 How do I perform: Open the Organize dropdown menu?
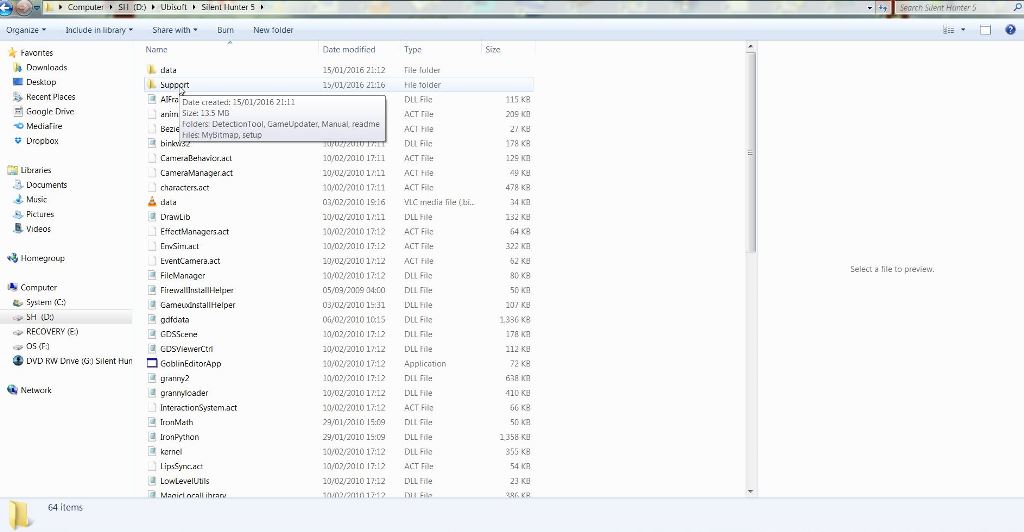(x=26, y=30)
